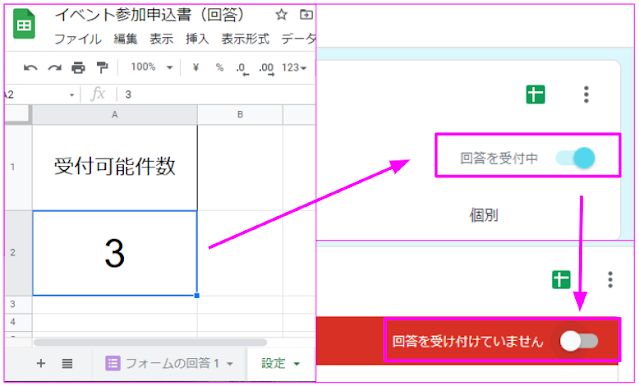Open three-dot menu in upper form panel
The height and width of the screenshot is (386, 639).
coord(586,95)
